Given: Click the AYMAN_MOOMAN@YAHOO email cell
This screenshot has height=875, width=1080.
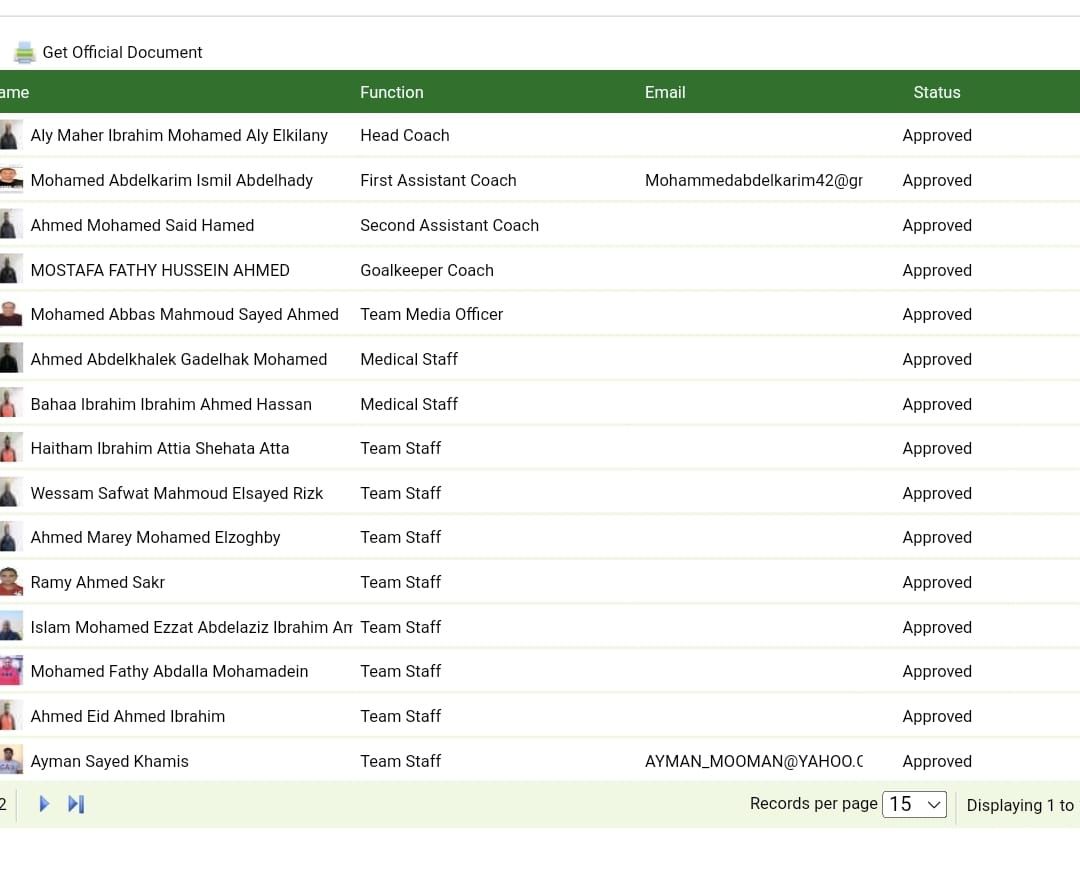Looking at the screenshot, I should (753, 762).
